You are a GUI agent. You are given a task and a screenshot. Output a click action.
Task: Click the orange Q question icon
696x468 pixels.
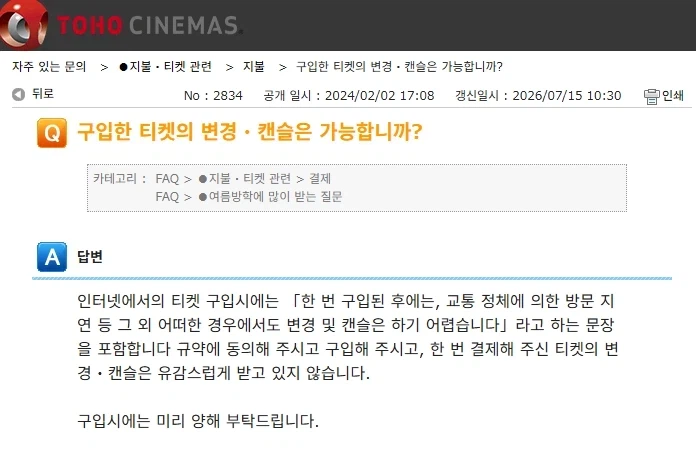click(x=52, y=133)
